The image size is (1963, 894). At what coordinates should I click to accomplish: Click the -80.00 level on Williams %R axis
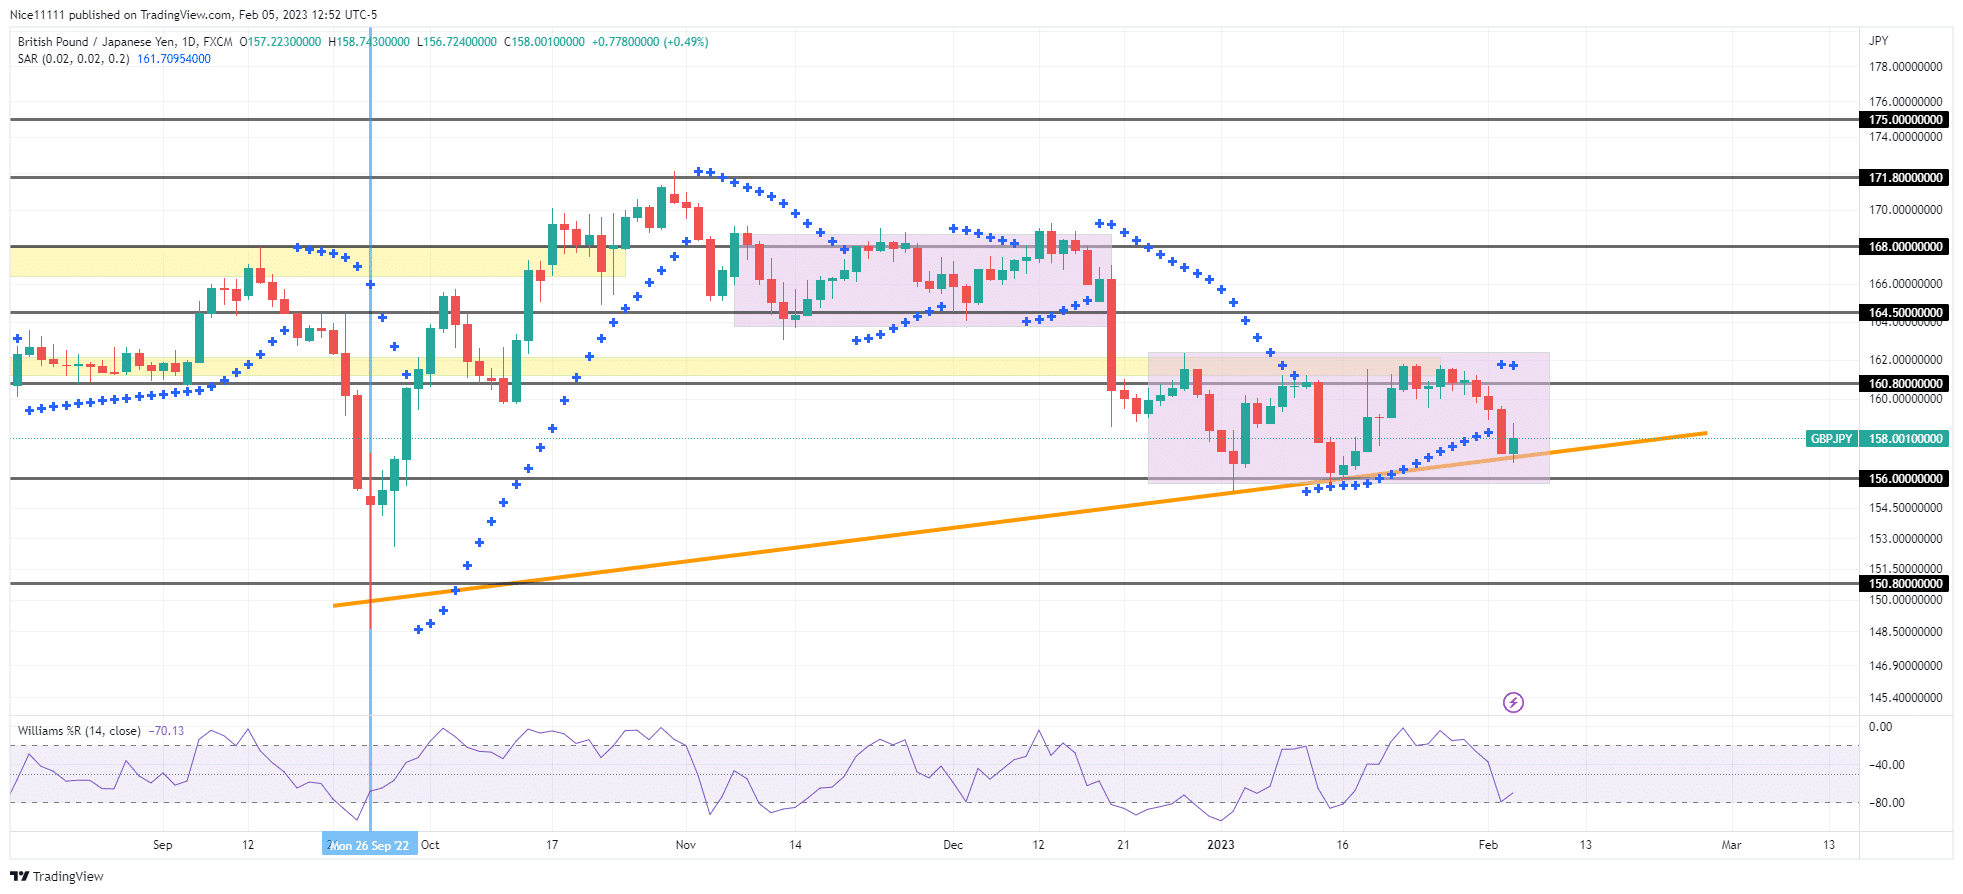pos(1888,803)
